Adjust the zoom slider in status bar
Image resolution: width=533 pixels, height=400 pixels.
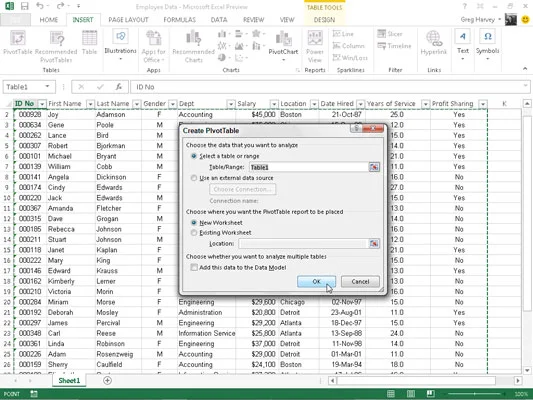click(x=475, y=394)
